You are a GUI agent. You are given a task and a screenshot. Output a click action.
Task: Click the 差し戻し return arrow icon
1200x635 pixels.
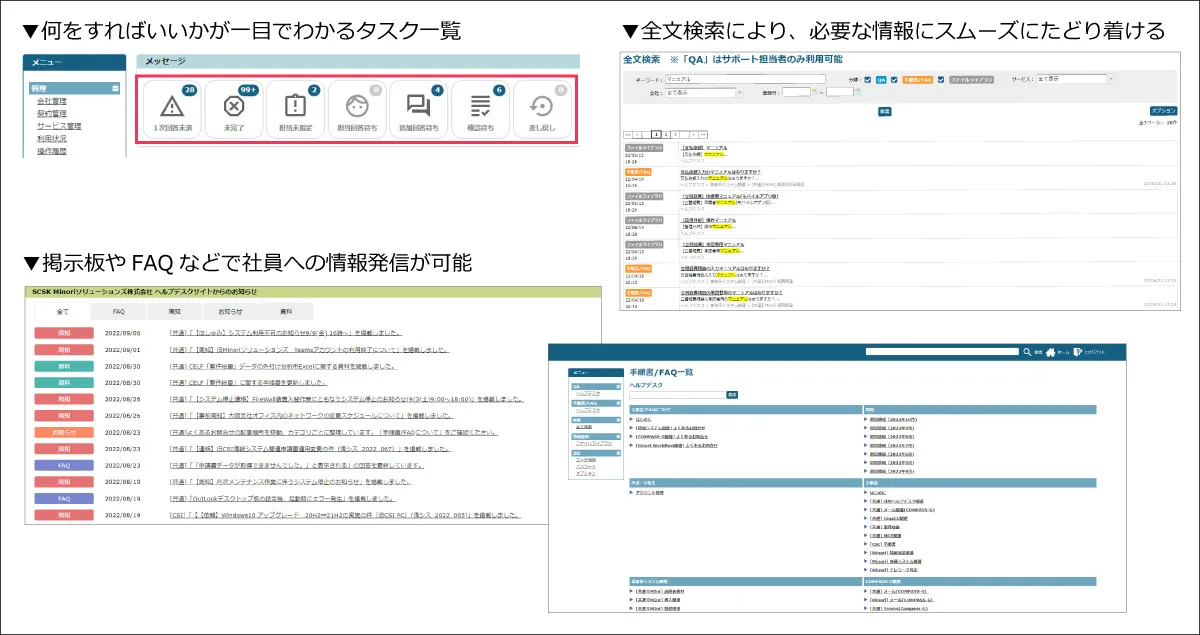541,104
